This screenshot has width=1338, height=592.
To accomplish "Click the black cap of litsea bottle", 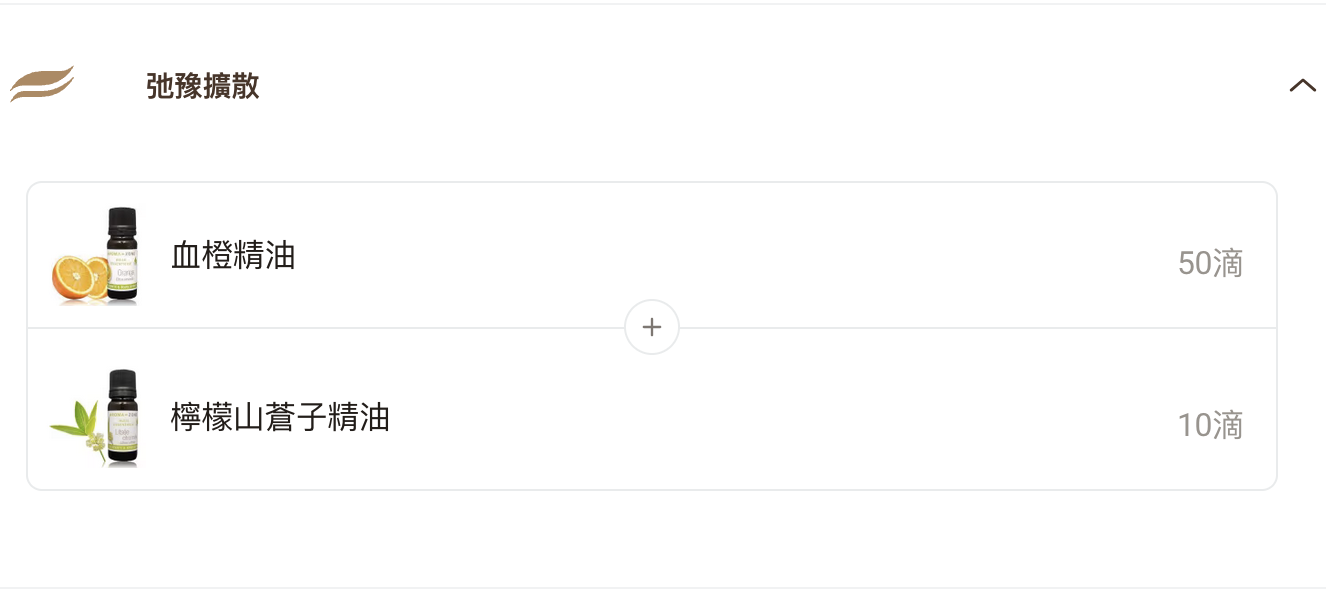I will [x=122, y=382].
